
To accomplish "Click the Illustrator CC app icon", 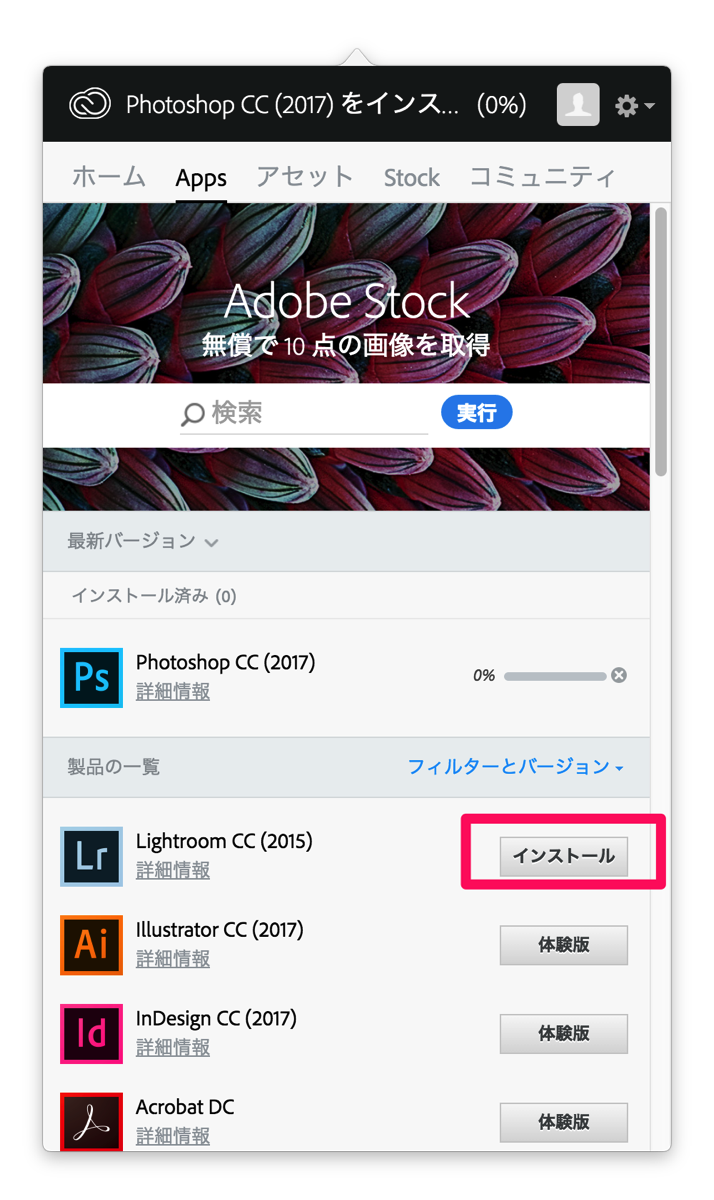I will (91, 945).
